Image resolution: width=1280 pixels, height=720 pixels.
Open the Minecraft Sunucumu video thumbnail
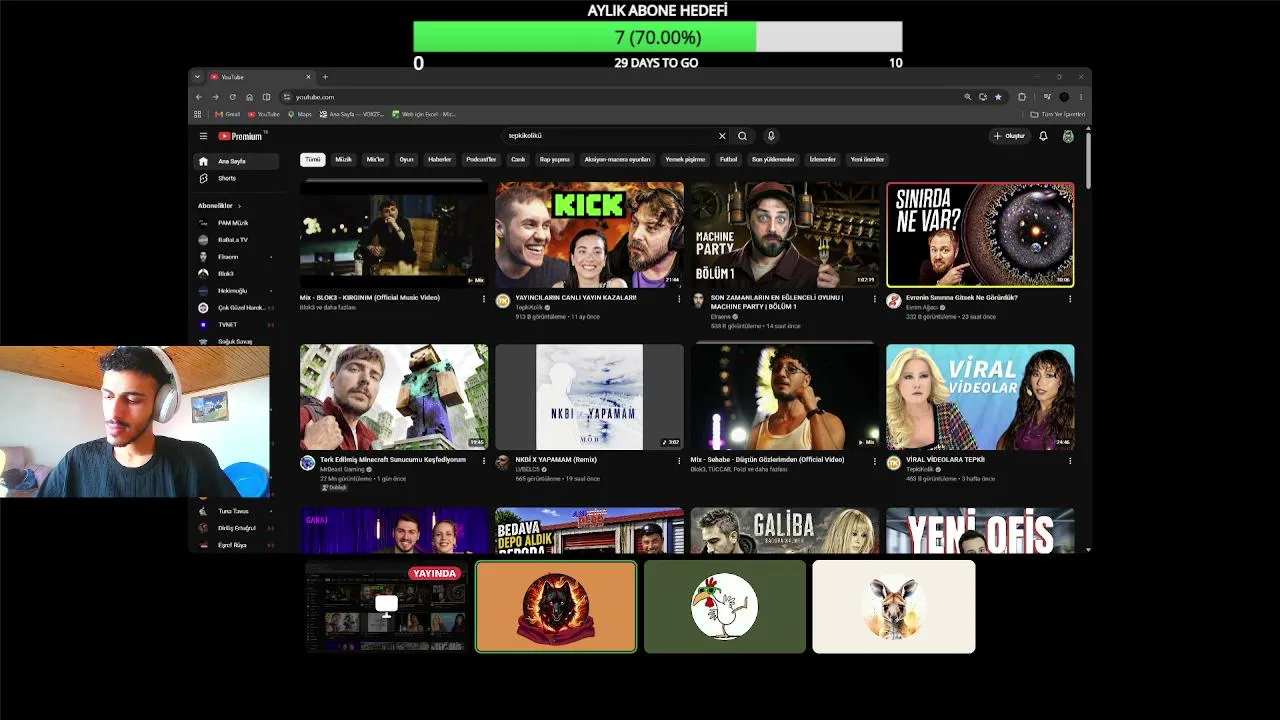pyautogui.click(x=394, y=397)
